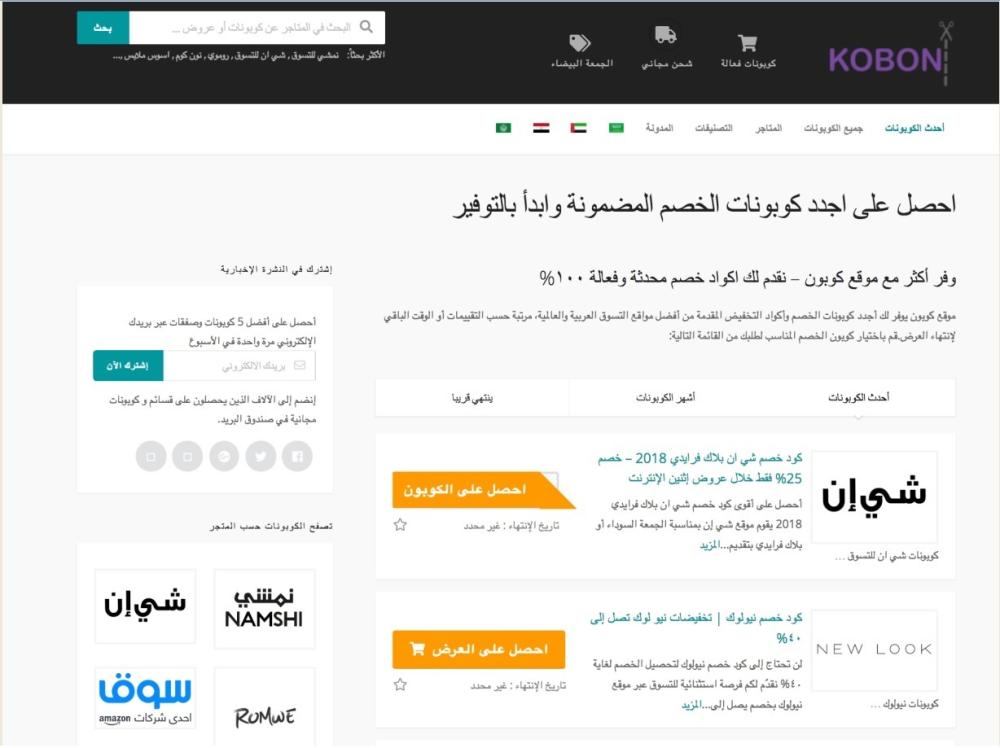Click شحن مجاني header label
The image size is (1000, 748).
pos(666,63)
